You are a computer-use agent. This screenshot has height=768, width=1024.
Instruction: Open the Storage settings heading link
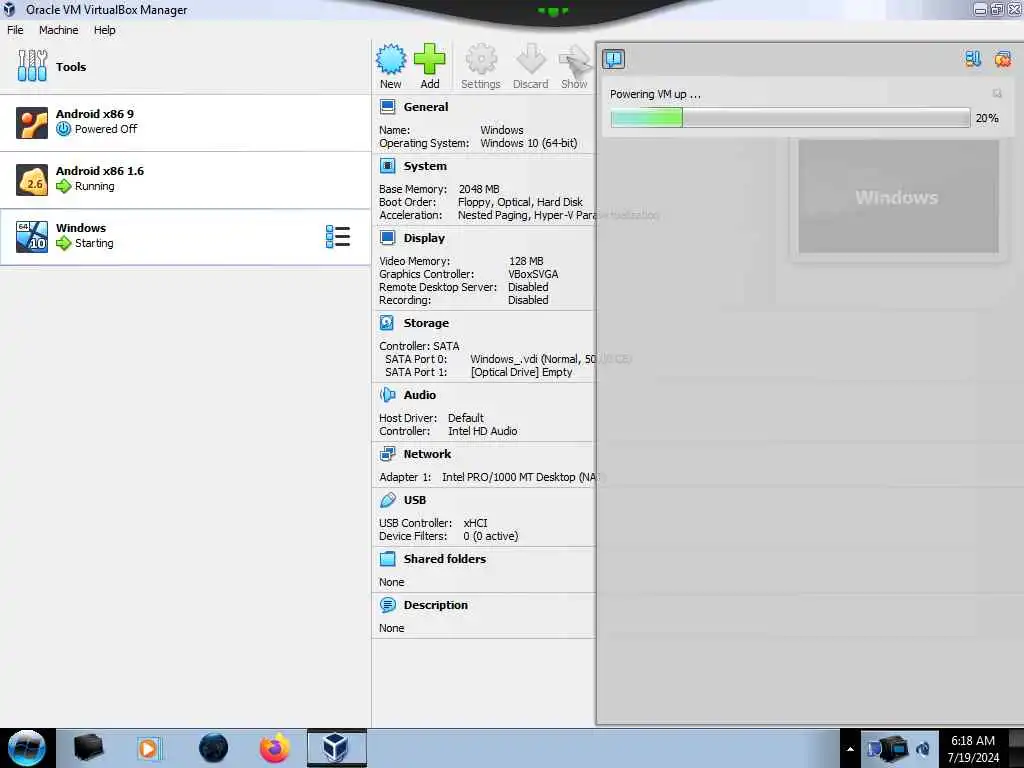(x=426, y=323)
